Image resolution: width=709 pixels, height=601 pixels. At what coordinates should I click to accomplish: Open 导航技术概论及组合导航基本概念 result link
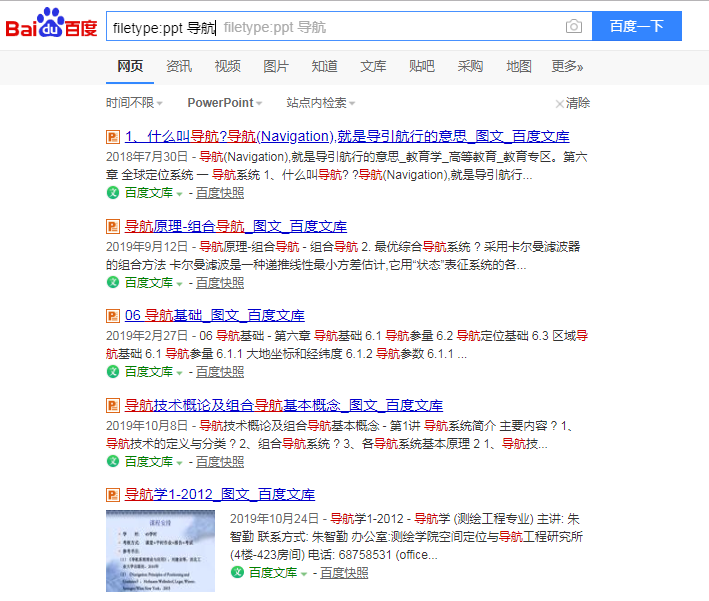(283, 405)
